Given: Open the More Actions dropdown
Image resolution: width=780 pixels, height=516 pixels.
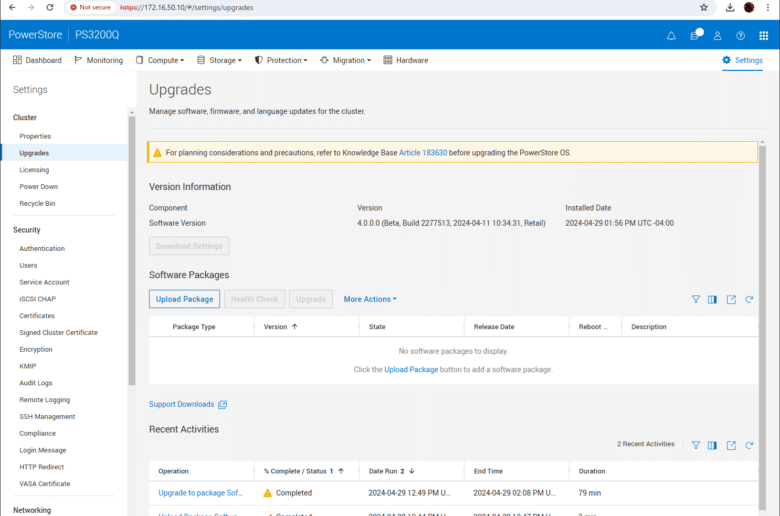Looking at the screenshot, I should 370,299.
